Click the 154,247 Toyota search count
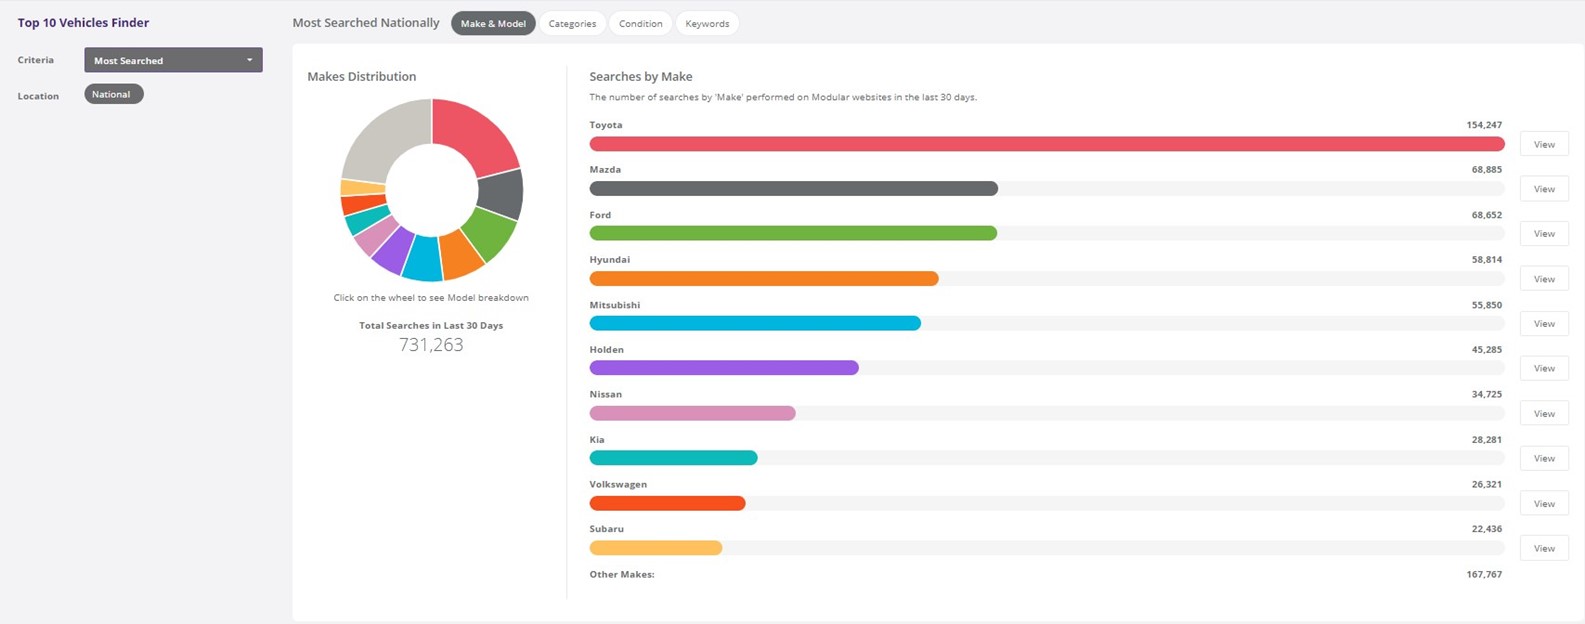The width and height of the screenshot is (1585, 624). (x=1484, y=125)
